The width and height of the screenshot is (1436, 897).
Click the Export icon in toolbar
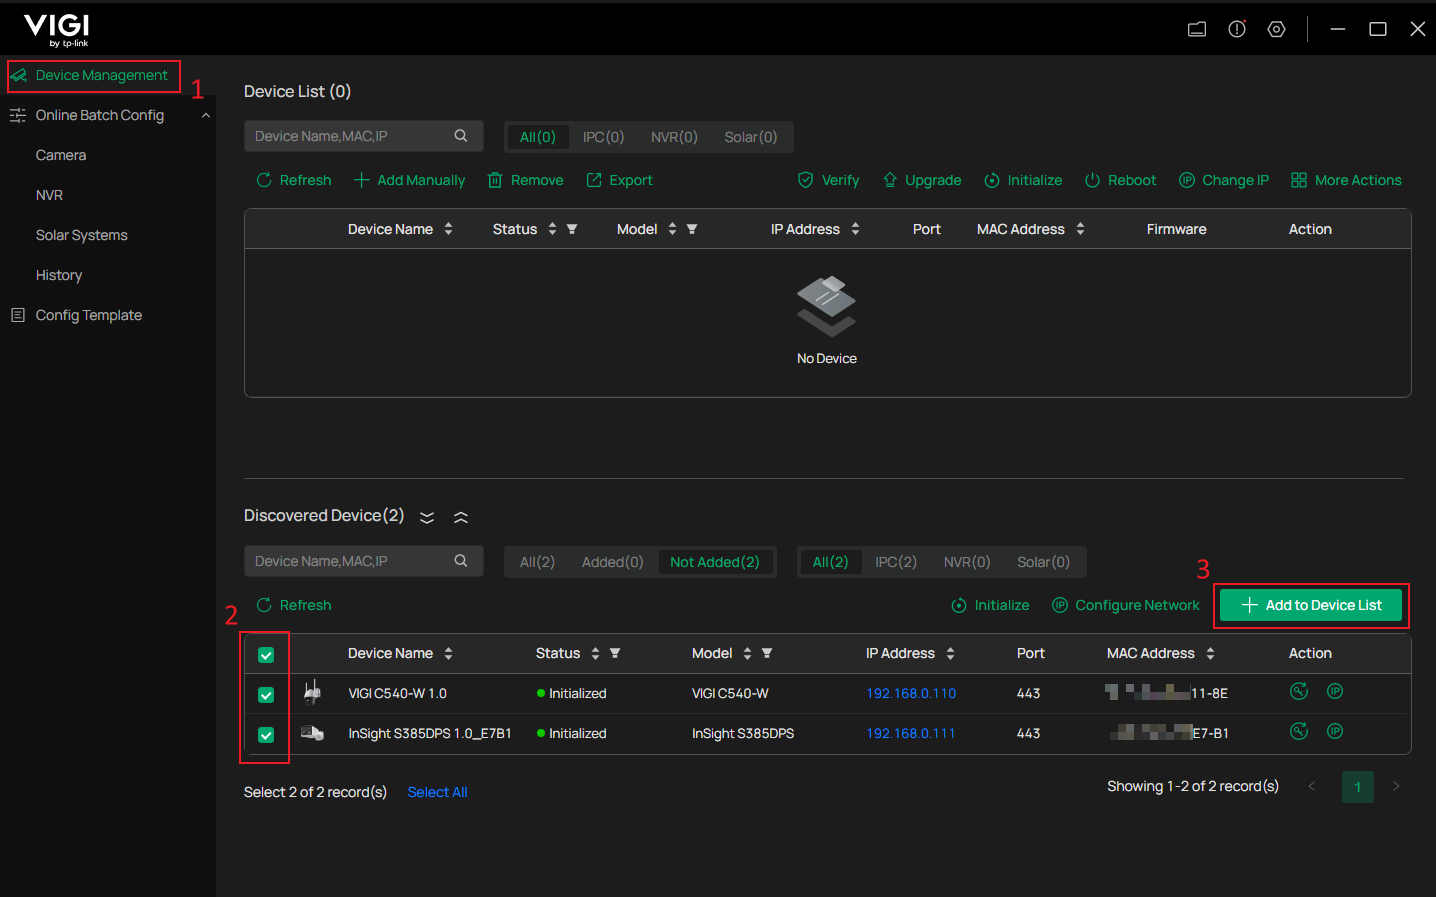click(x=594, y=180)
